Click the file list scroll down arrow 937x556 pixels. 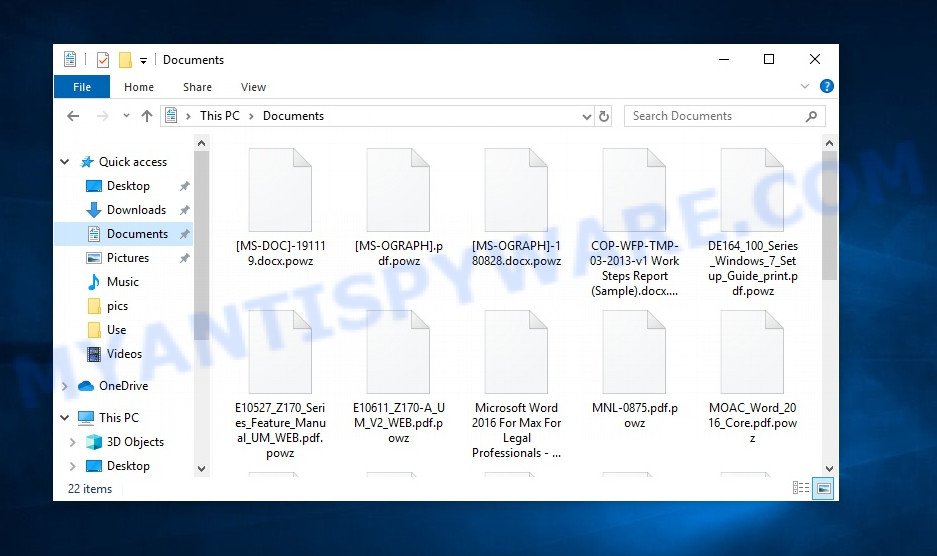pos(829,469)
